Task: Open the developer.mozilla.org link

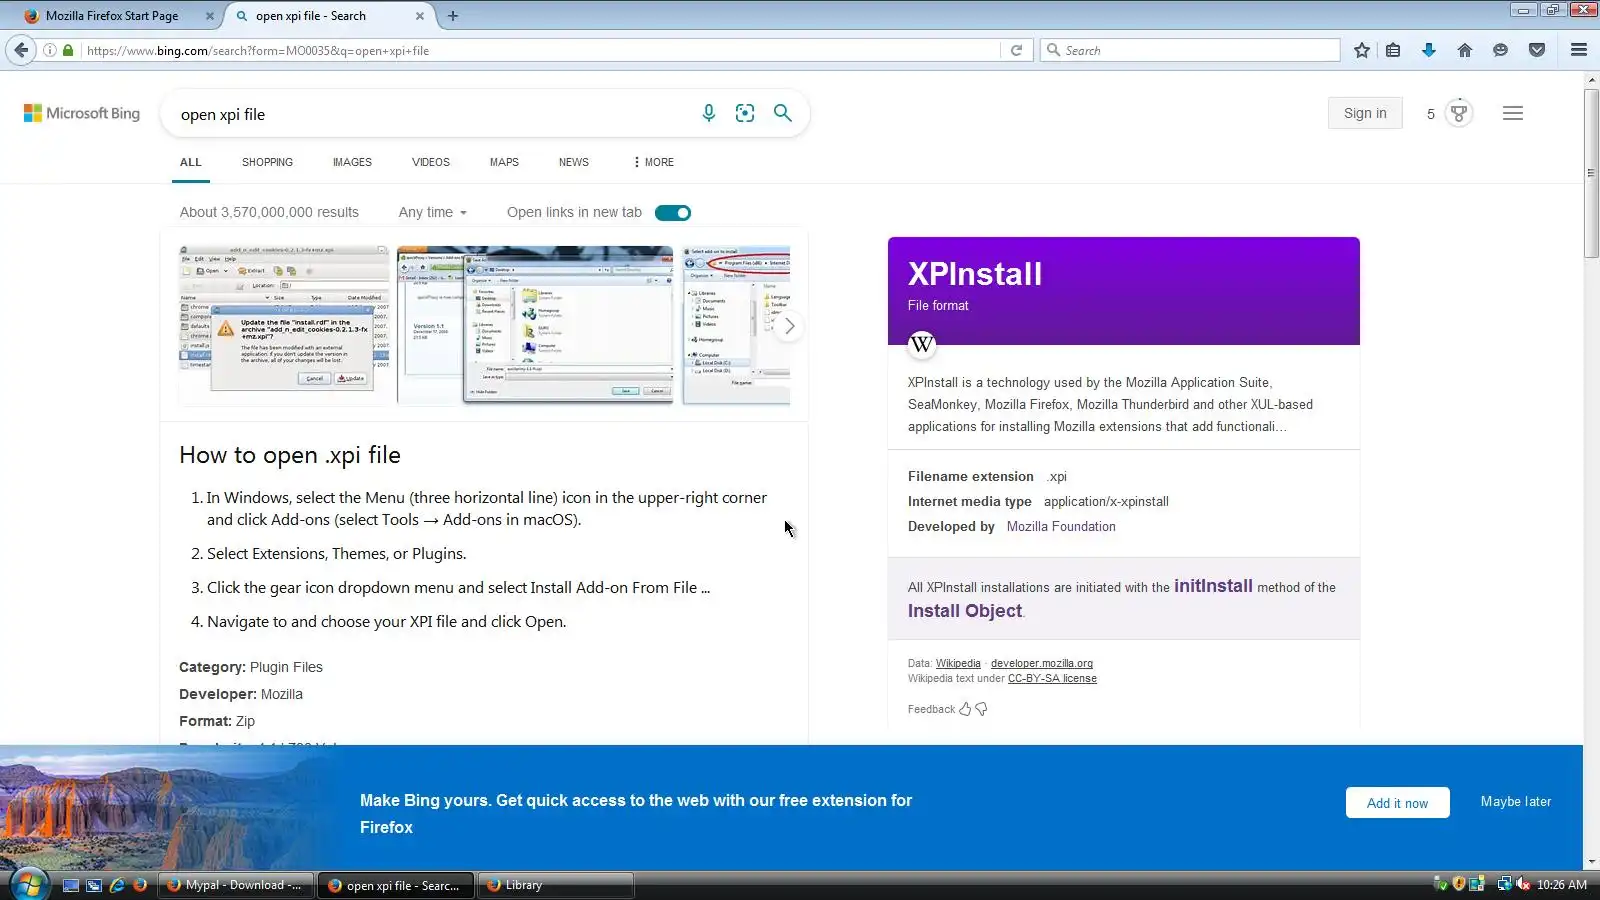Action: coord(1042,664)
